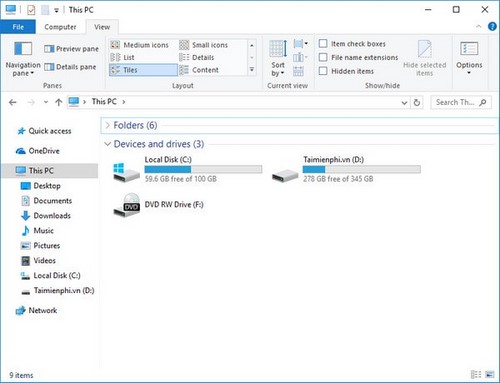Screen dimensions: 500x383
Task: Click the Properties quick access toolbar icon
Action: (x=31, y=10)
